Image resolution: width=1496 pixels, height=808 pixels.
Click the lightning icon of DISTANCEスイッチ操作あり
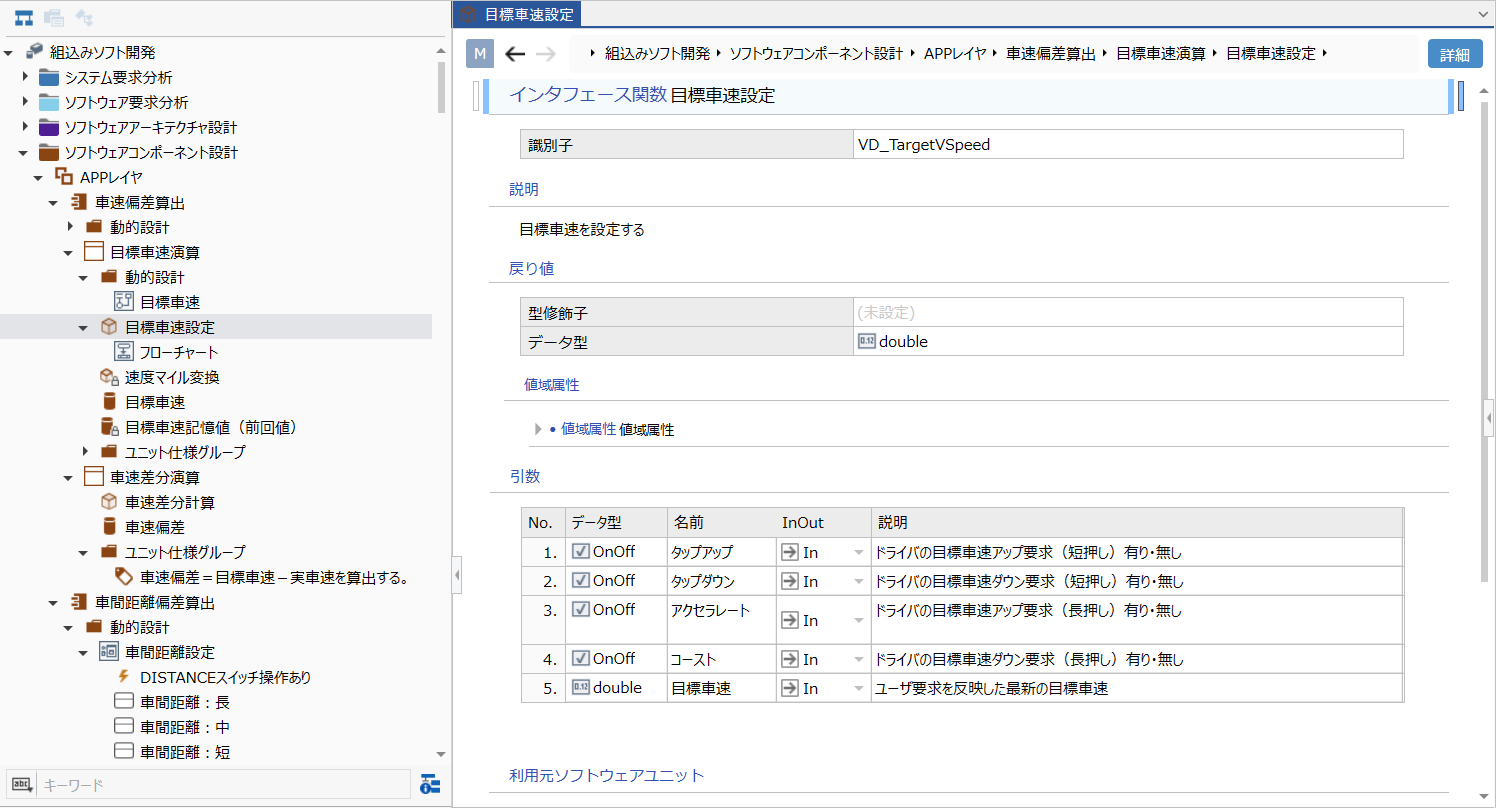(124, 677)
